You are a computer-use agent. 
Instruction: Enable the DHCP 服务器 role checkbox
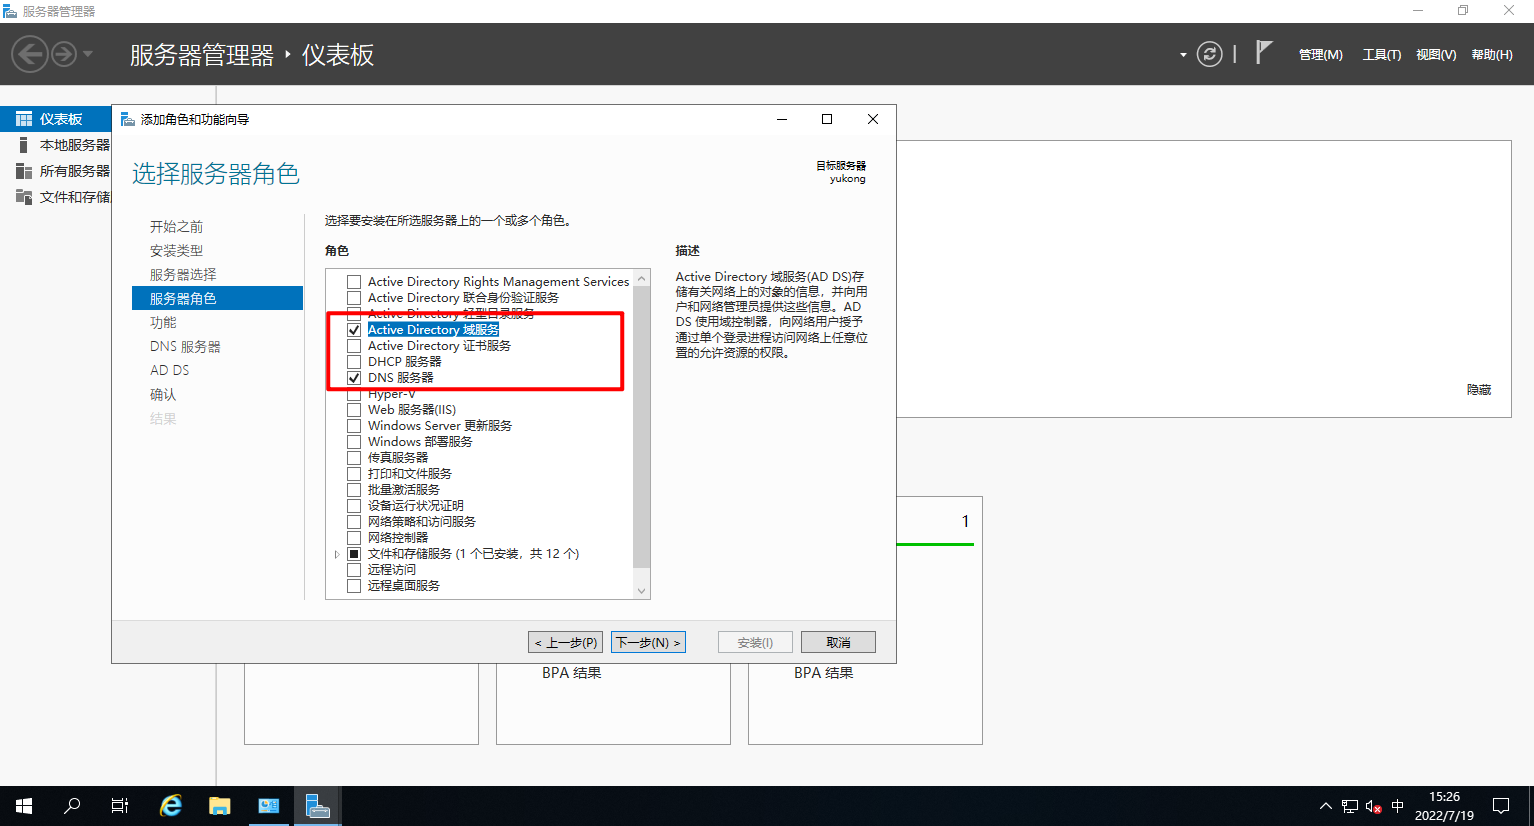(x=354, y=362)
